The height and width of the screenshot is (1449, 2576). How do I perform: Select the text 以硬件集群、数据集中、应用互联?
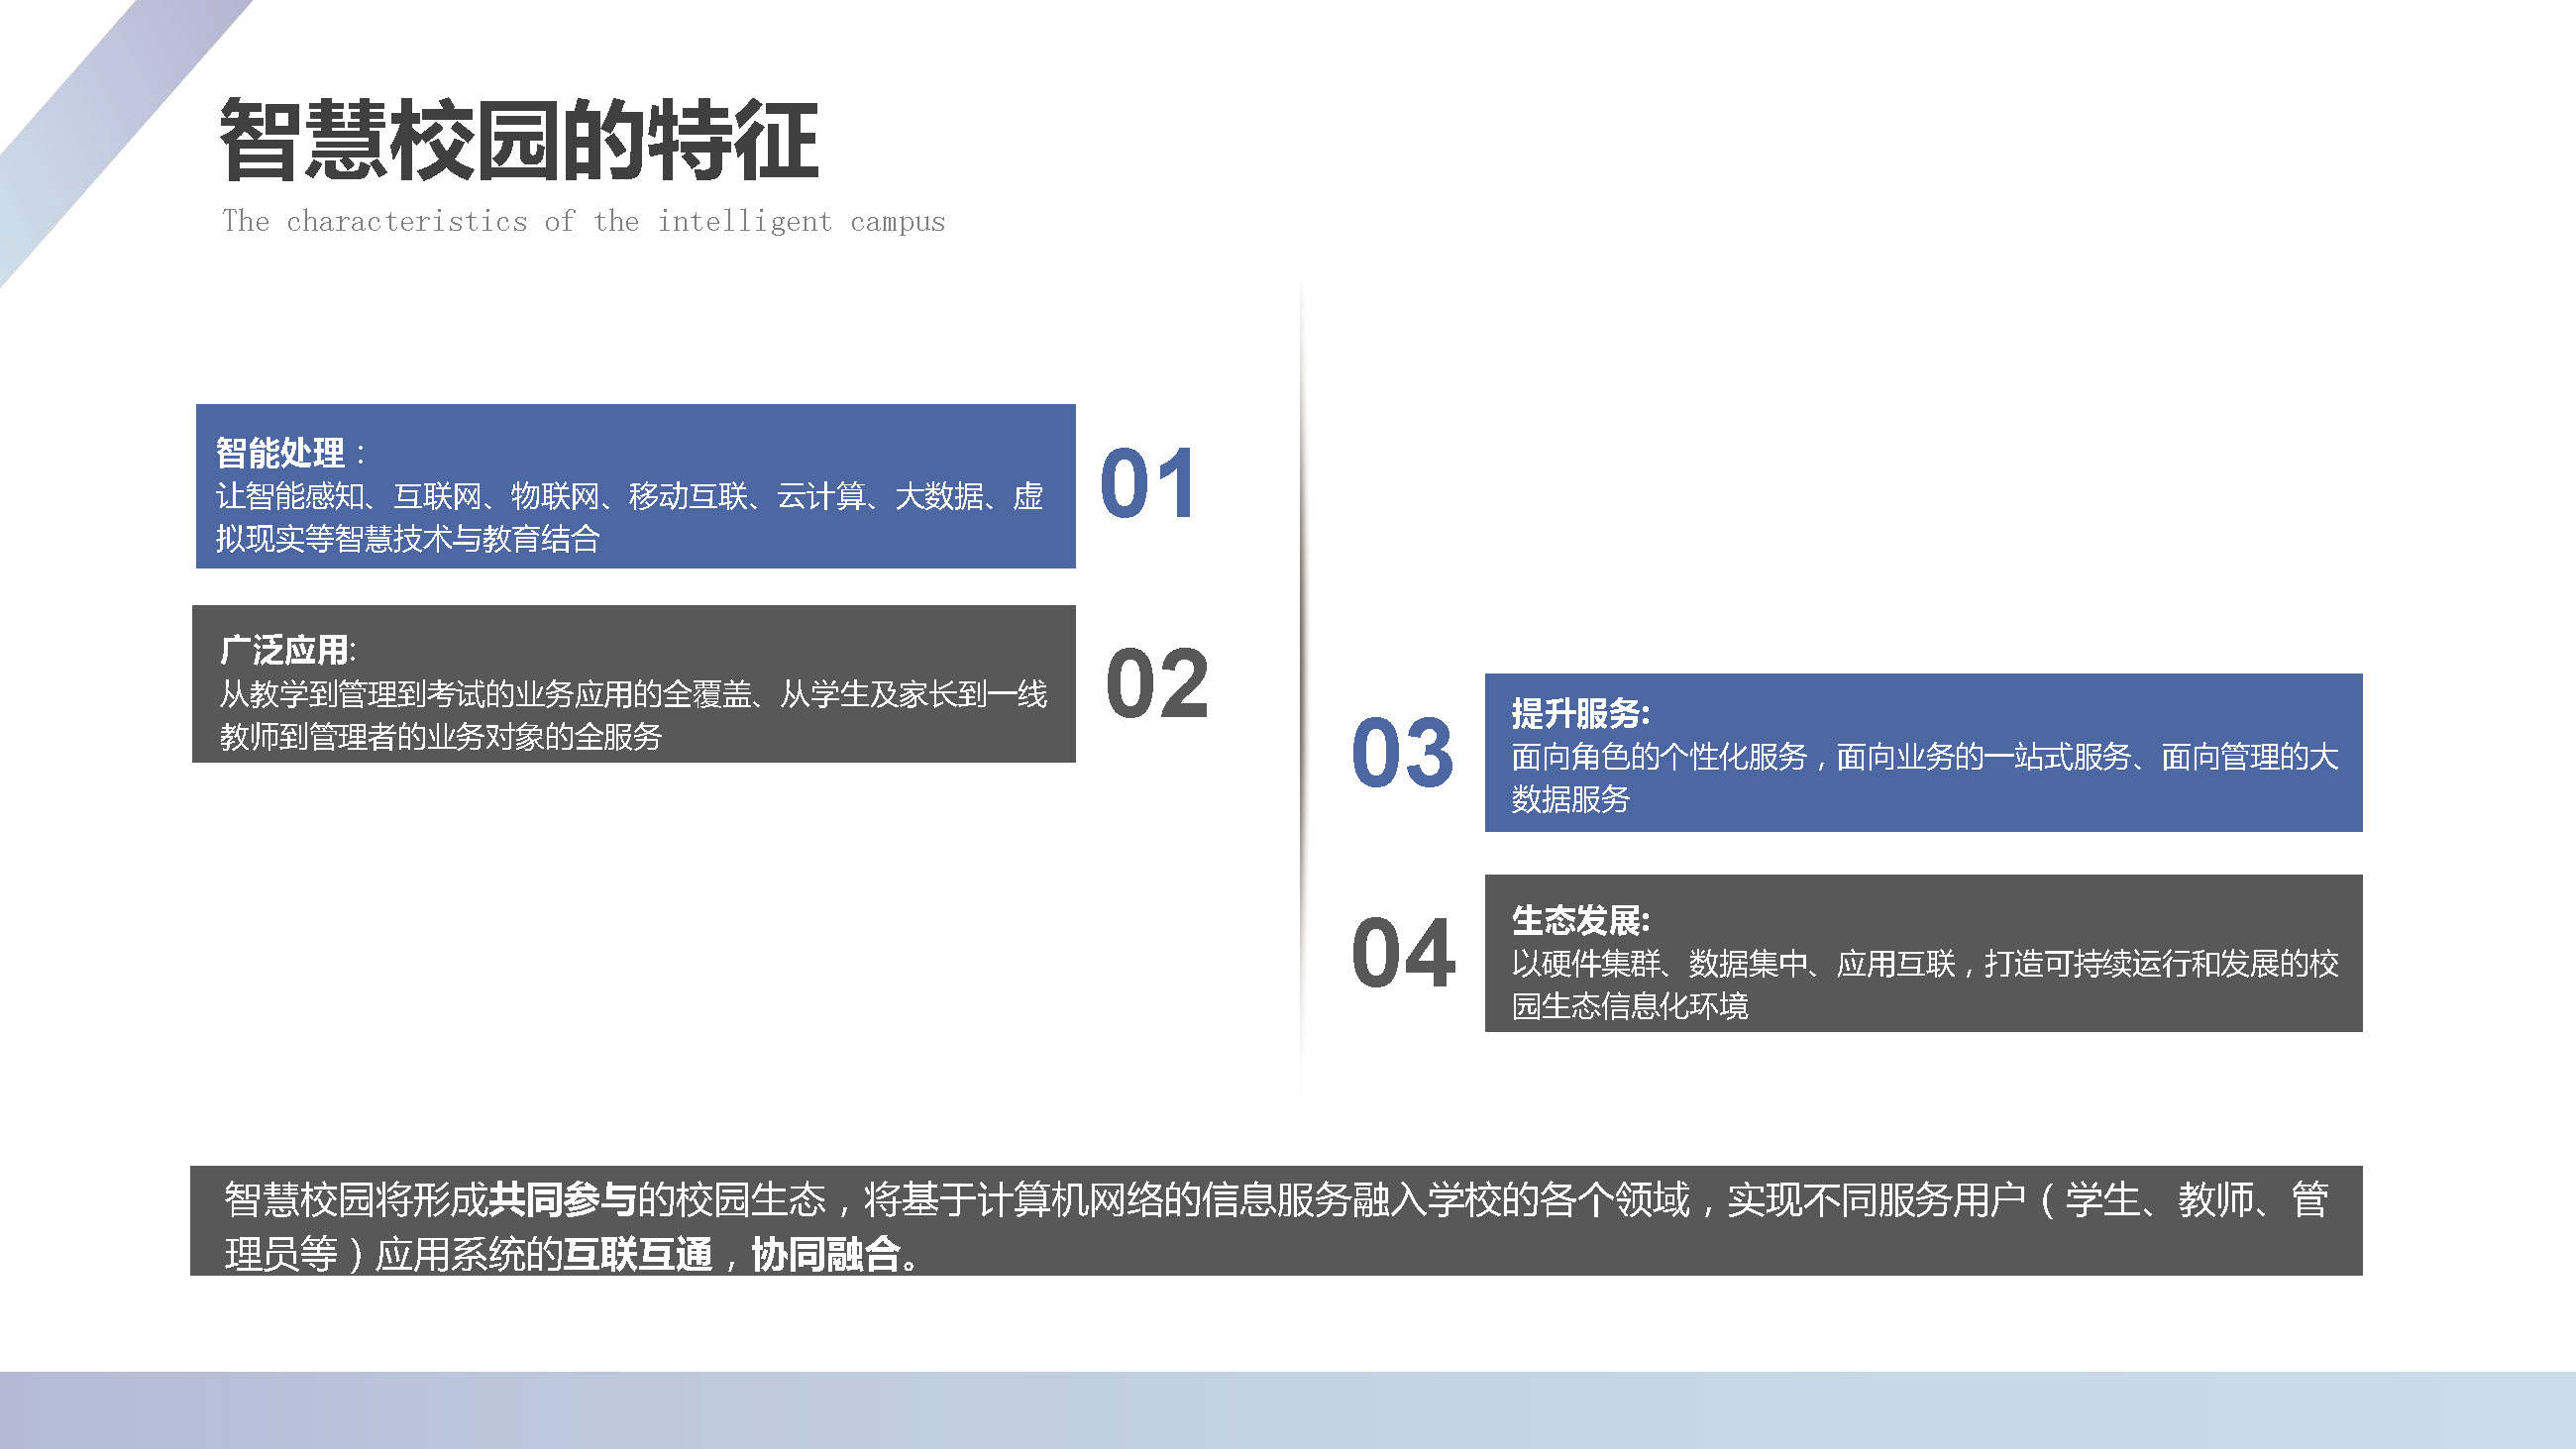pos(1733,964)
